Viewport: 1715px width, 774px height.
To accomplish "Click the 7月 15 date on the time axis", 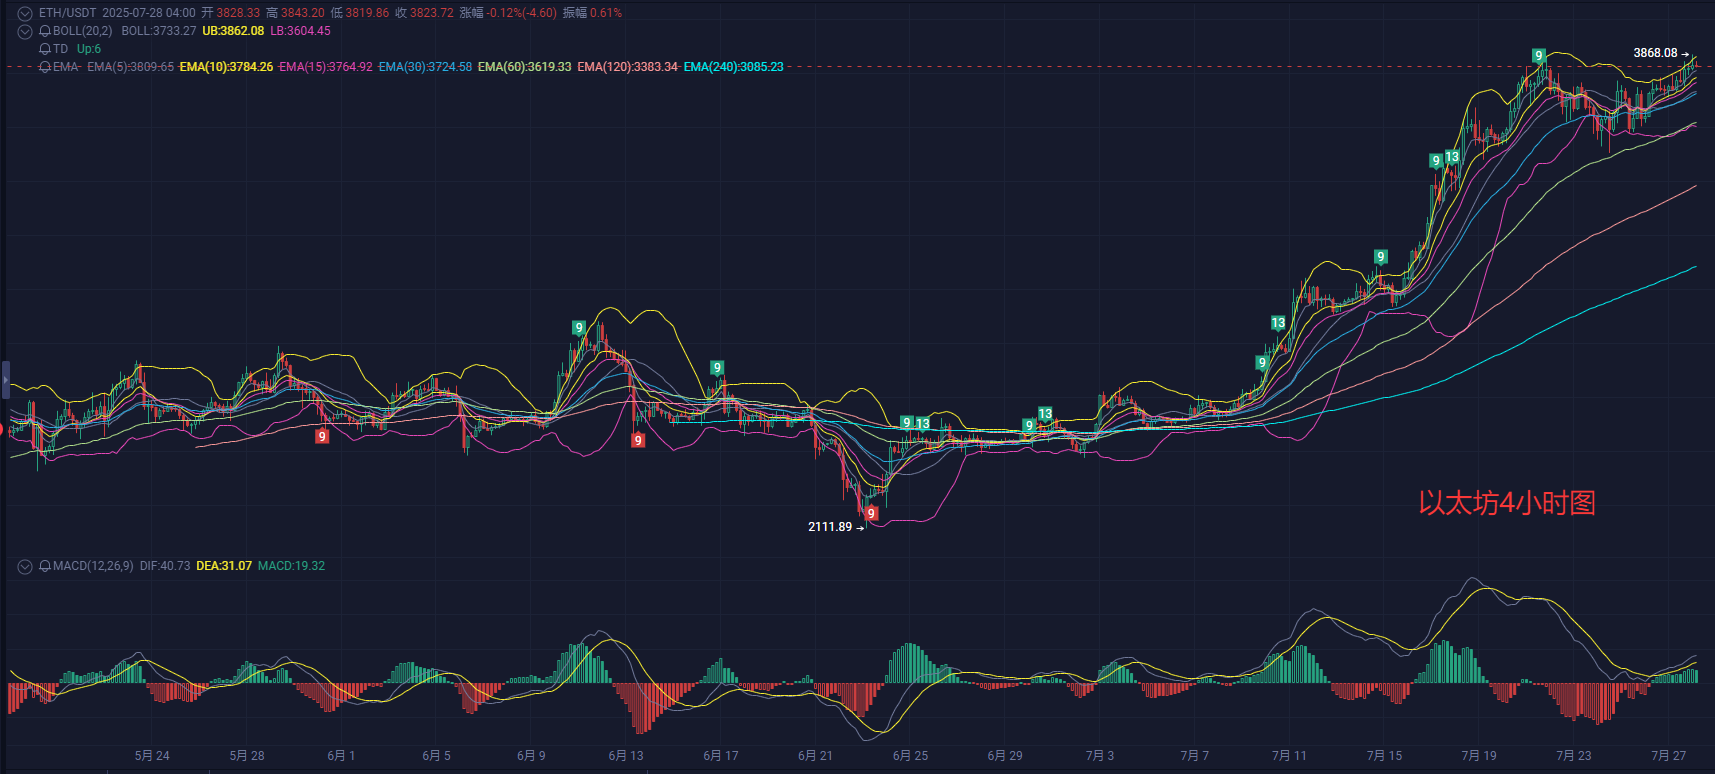I will click(1384, 756).
